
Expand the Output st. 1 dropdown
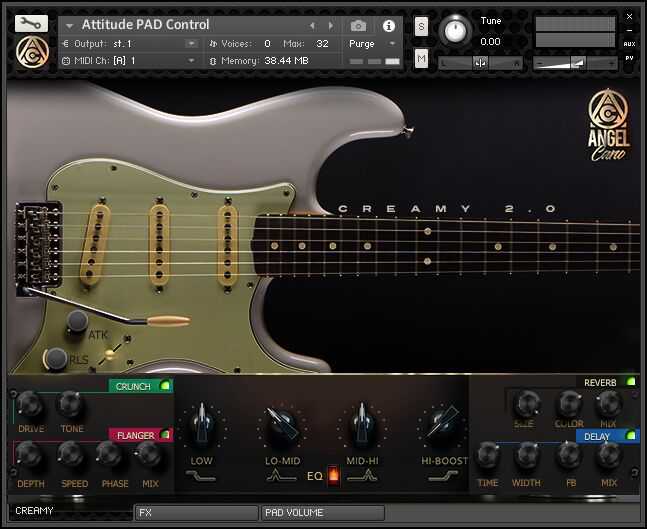click(x=191, y=43)
